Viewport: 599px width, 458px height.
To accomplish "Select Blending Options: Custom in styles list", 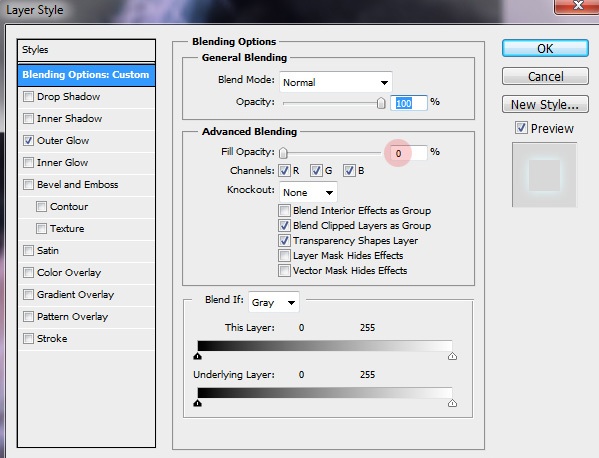I will (x=86, y=75).
